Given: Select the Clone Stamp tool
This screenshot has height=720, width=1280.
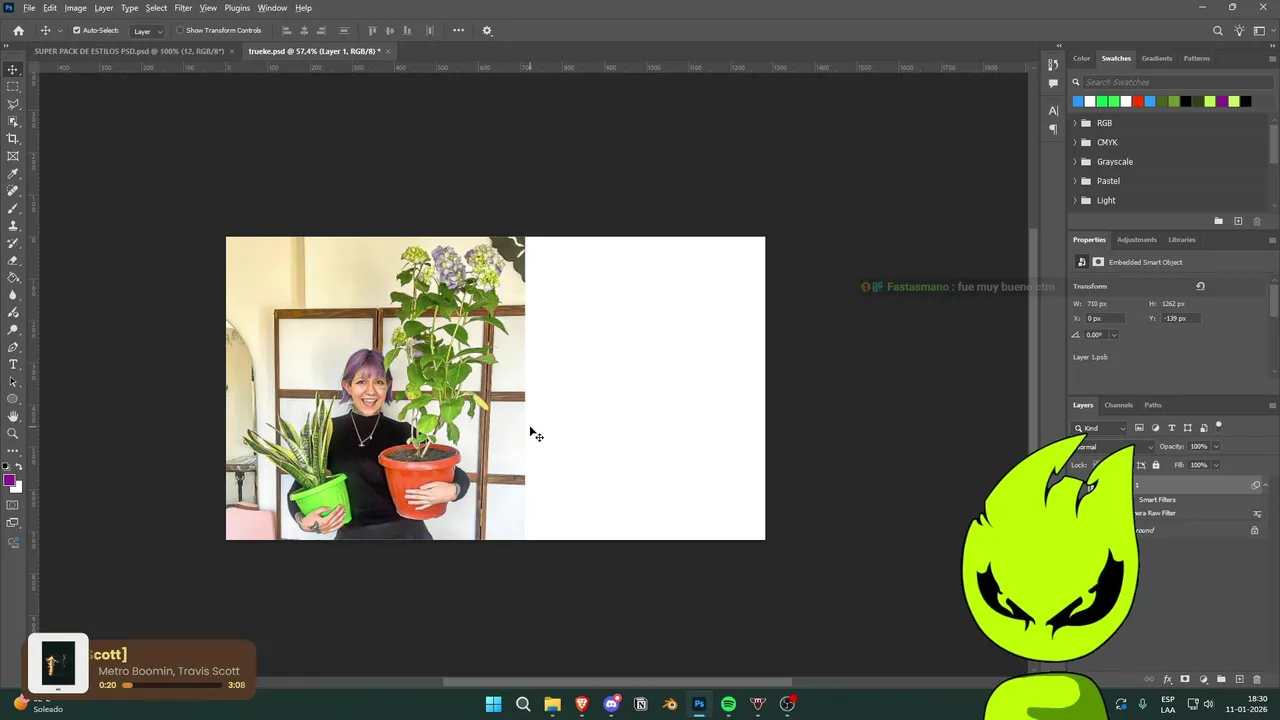Looking at the screenshot, I should (13, 226).
